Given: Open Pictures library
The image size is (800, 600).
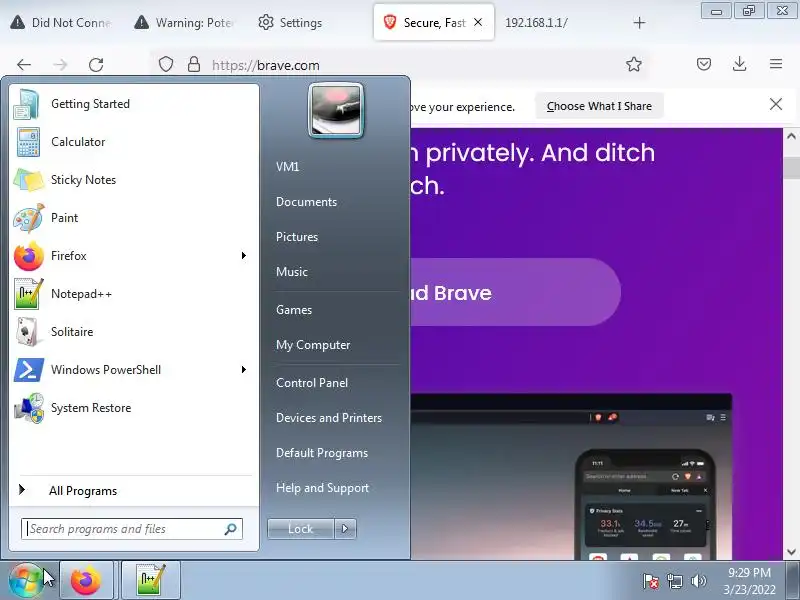Looking at the screenshot, I should click(297, 237).
